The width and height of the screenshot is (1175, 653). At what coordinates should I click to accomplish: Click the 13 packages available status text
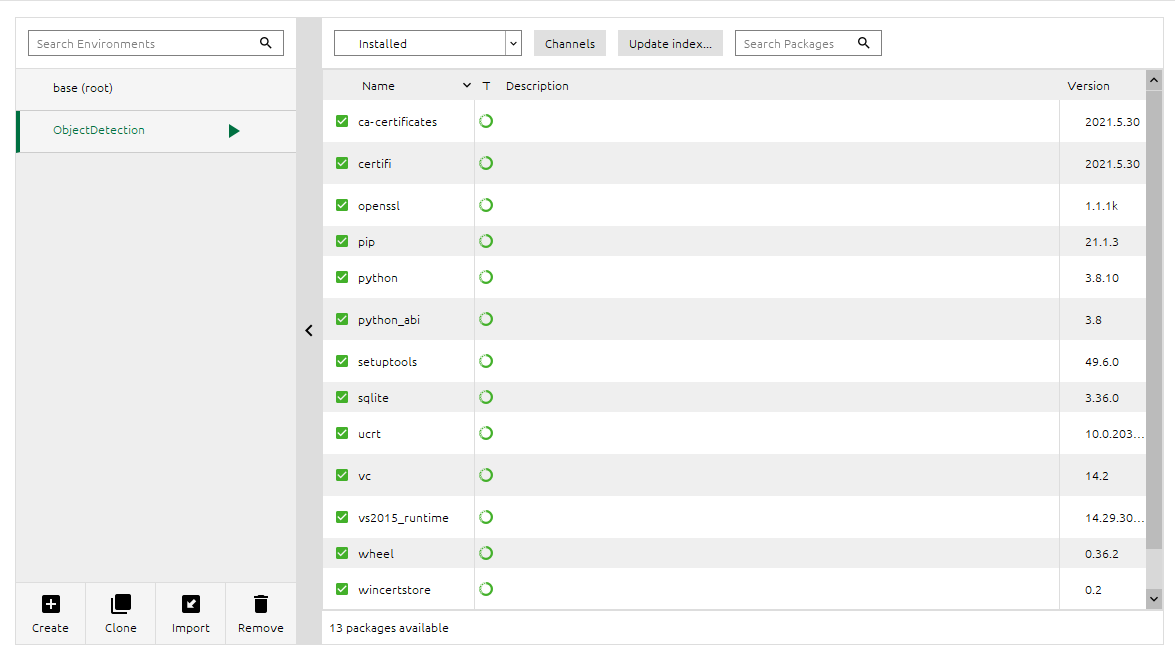pos(389,628)
